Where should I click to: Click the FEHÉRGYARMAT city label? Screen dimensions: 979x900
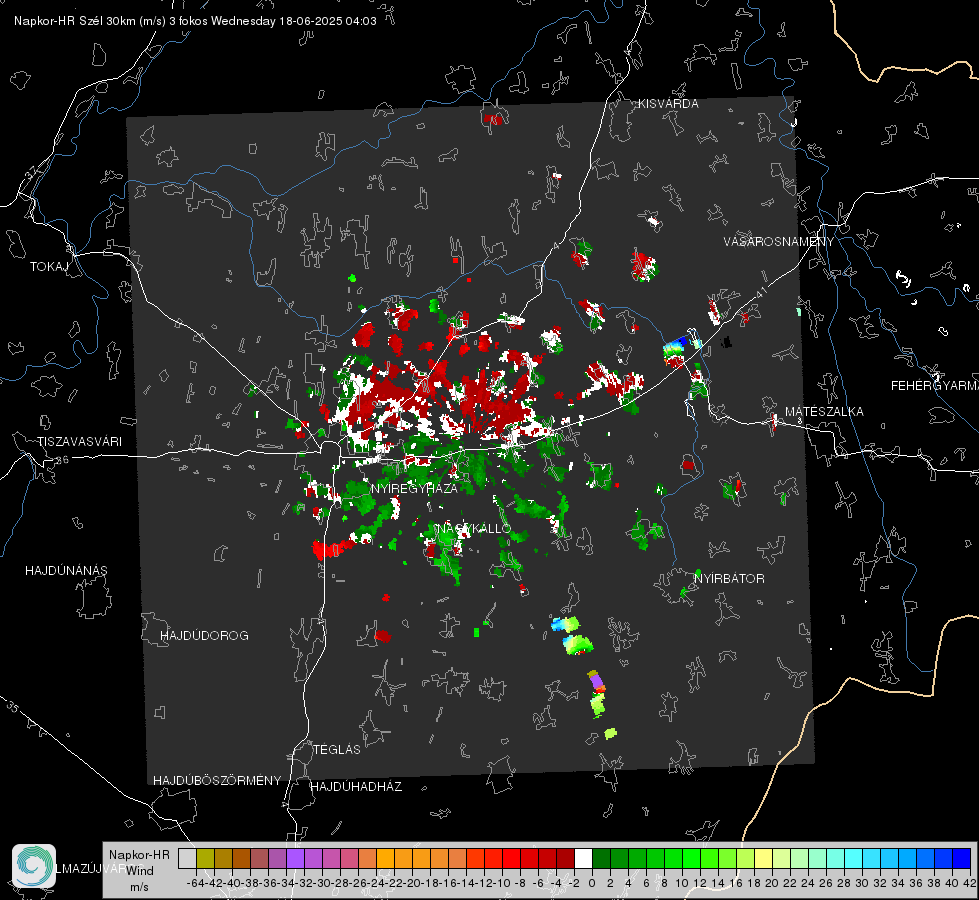pyautogui.click(x=935, y=386)
